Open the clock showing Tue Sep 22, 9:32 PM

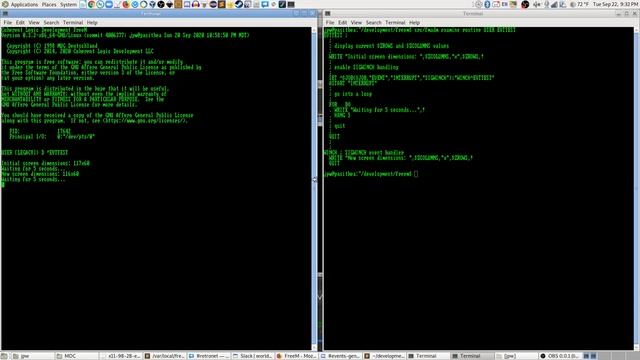616,4
